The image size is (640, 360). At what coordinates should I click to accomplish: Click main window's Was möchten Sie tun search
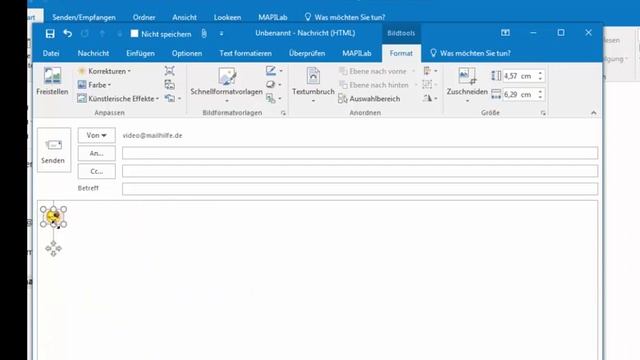point(345,17)
